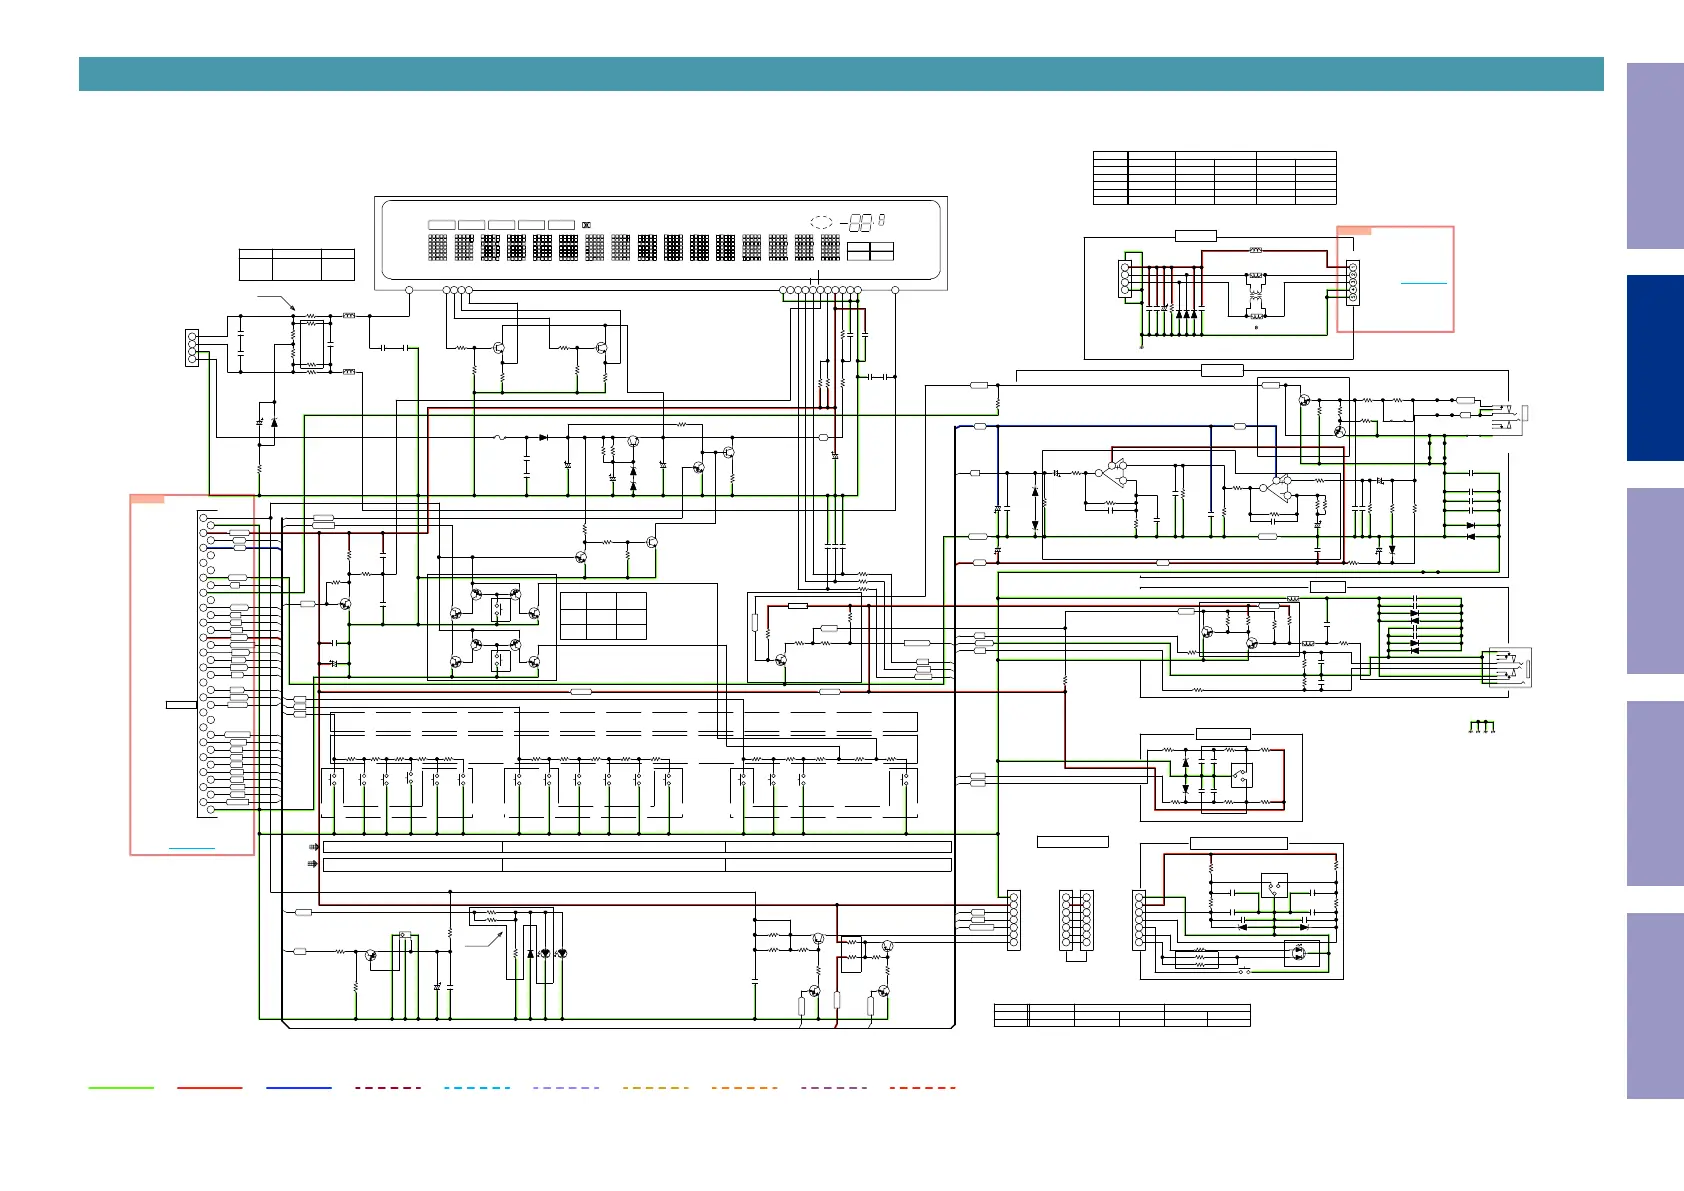Click the solid blue legend line
This screenshot has height=1191, width=1684.
click(299, 1087)
